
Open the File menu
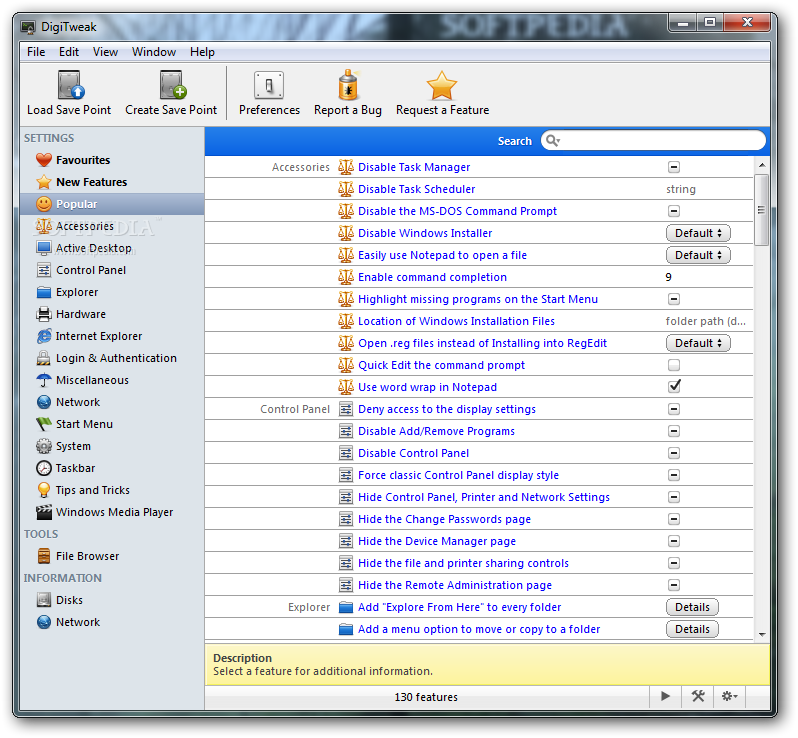(36, 52)
